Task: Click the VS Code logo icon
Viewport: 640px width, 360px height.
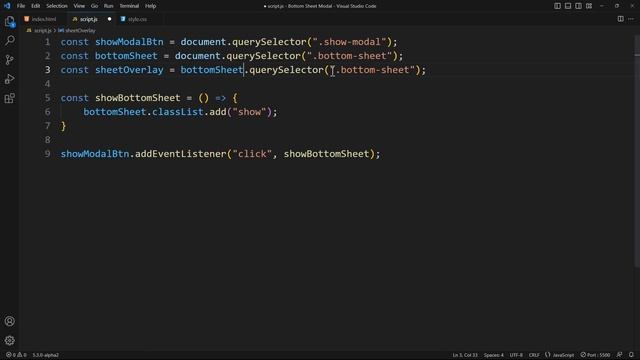Action: click(x=7, y=6)
